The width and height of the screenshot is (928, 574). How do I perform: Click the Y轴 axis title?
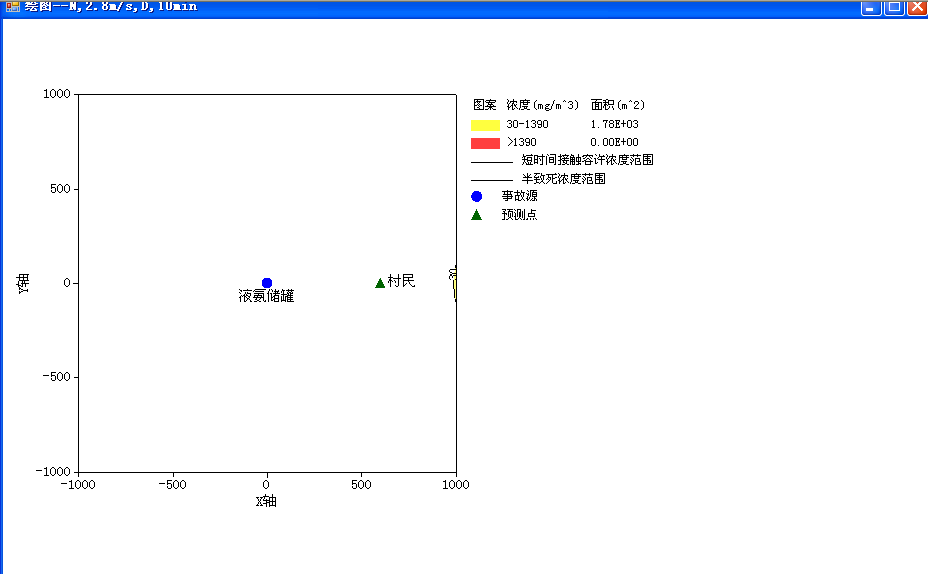[22, 283]
